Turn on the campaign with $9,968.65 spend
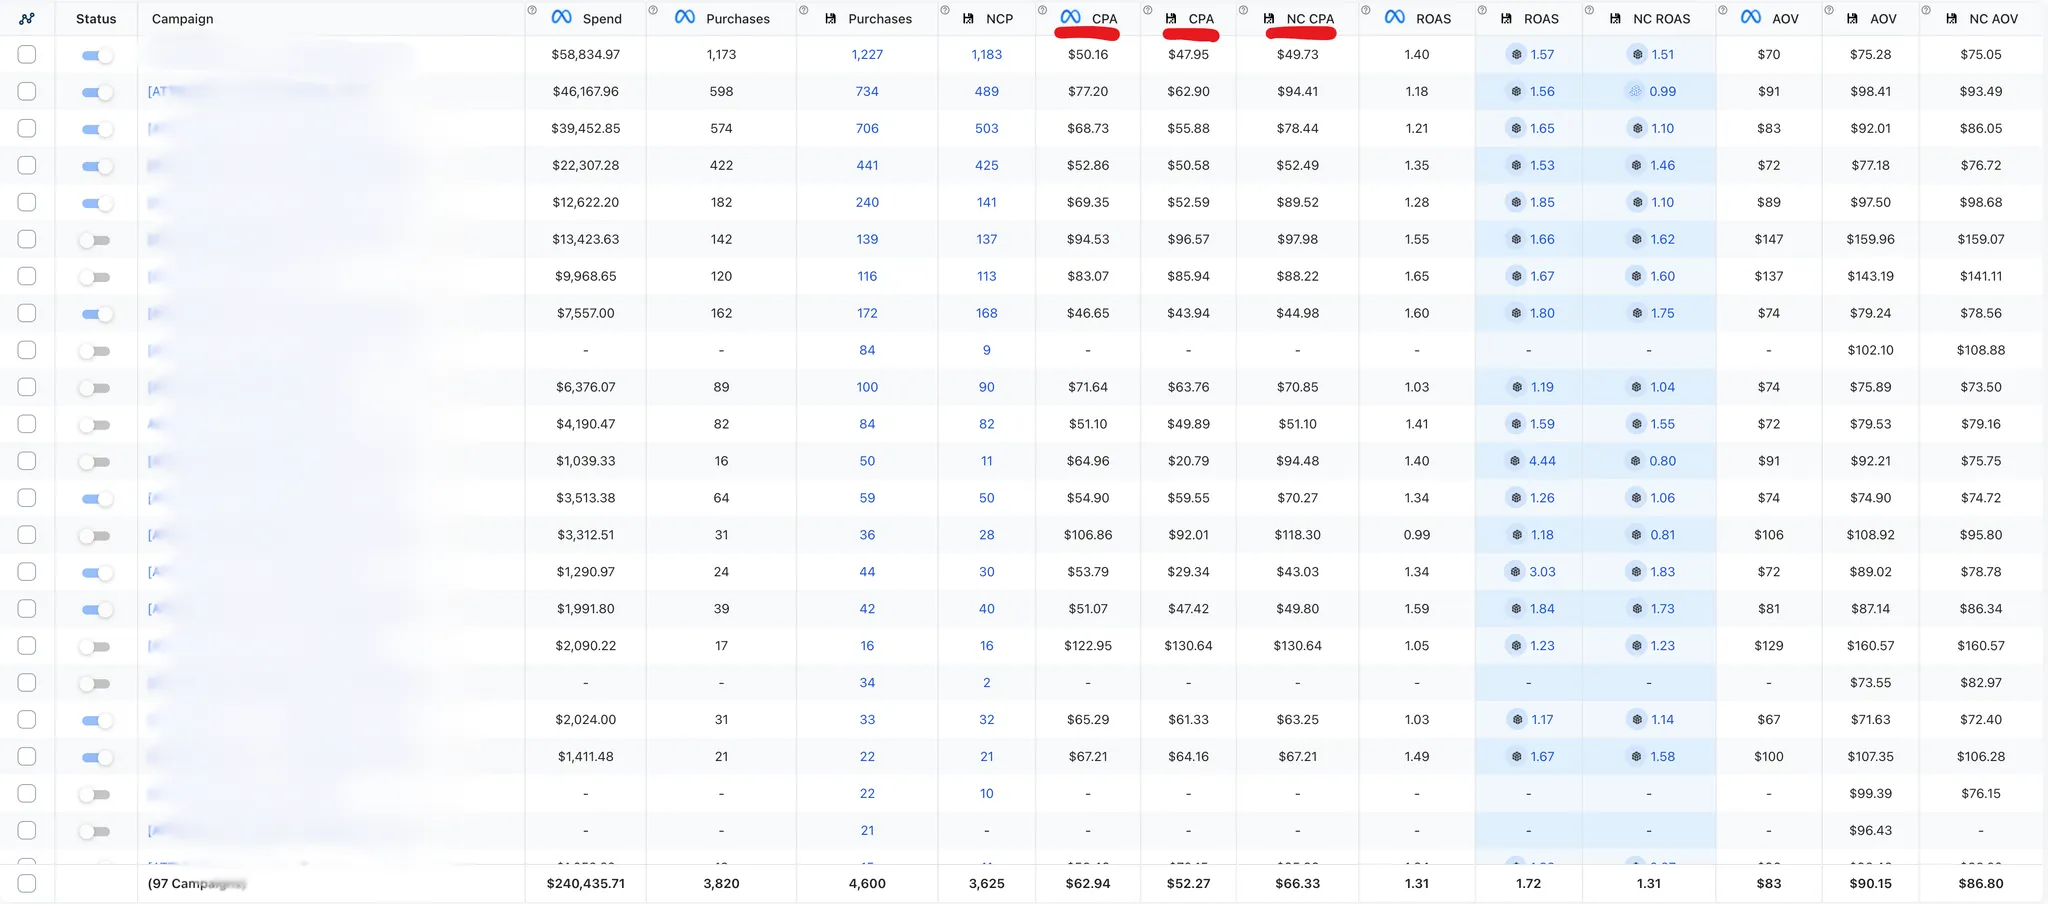 [x=95, y=277]
